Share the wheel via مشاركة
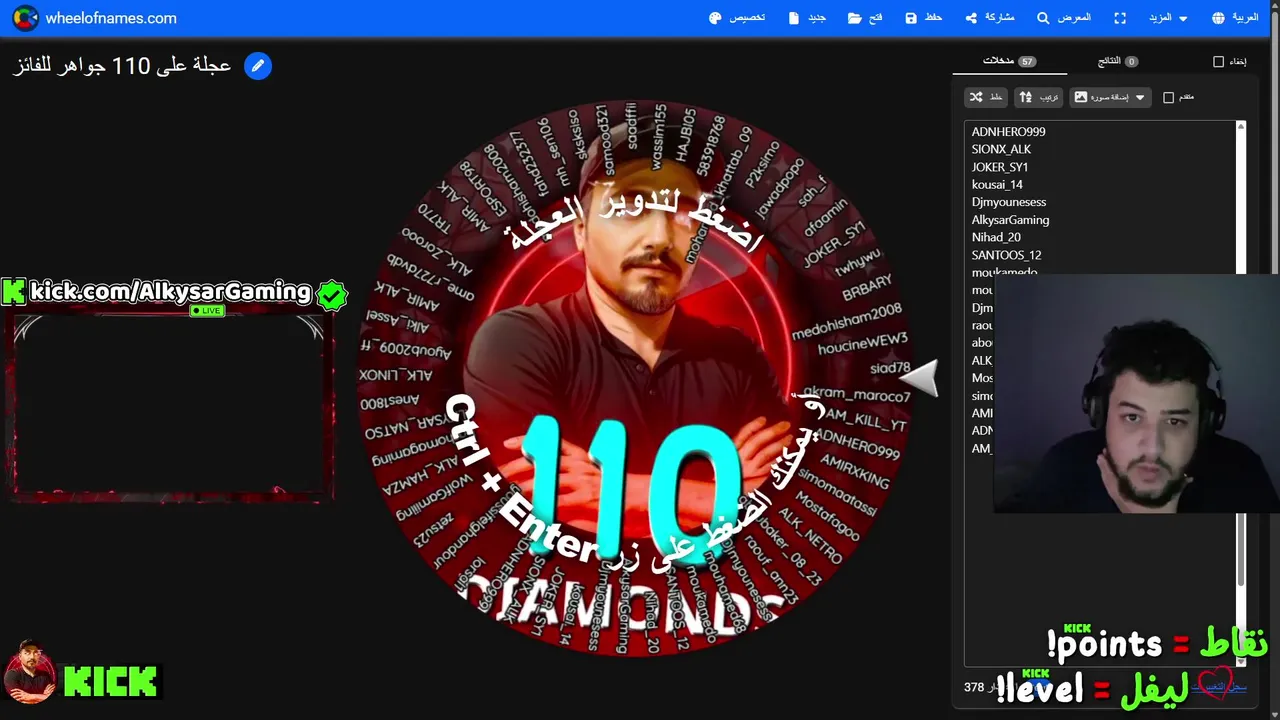This screenshot has width=1280, height=720. [x=990, y=18]
